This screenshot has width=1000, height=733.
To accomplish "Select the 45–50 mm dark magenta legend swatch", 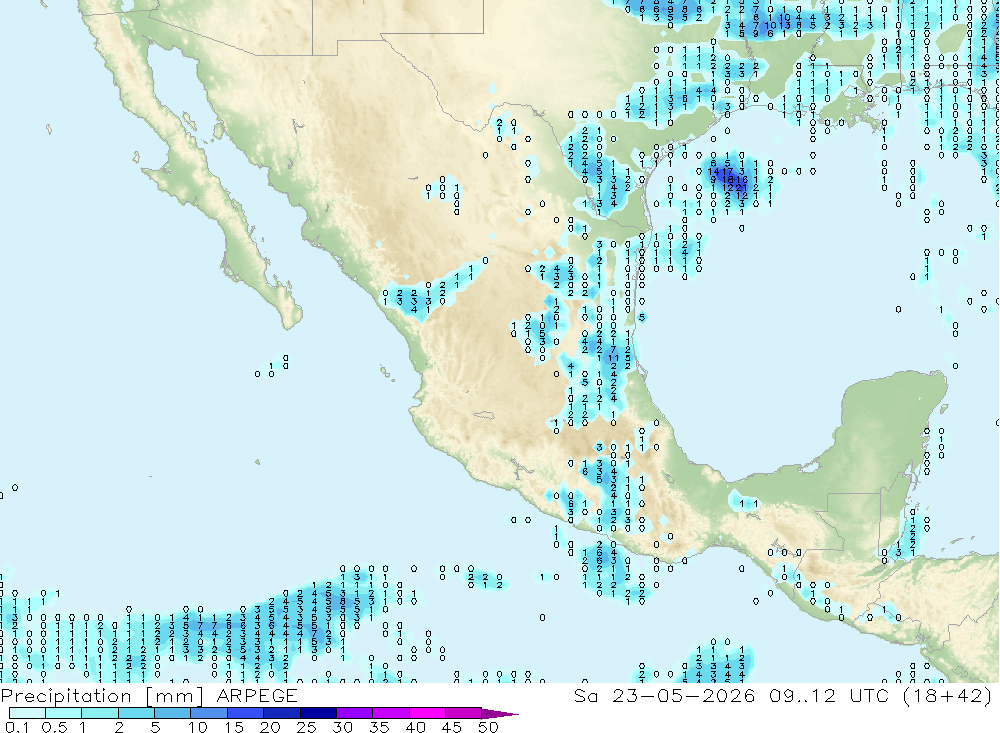I will pos(464,713).
